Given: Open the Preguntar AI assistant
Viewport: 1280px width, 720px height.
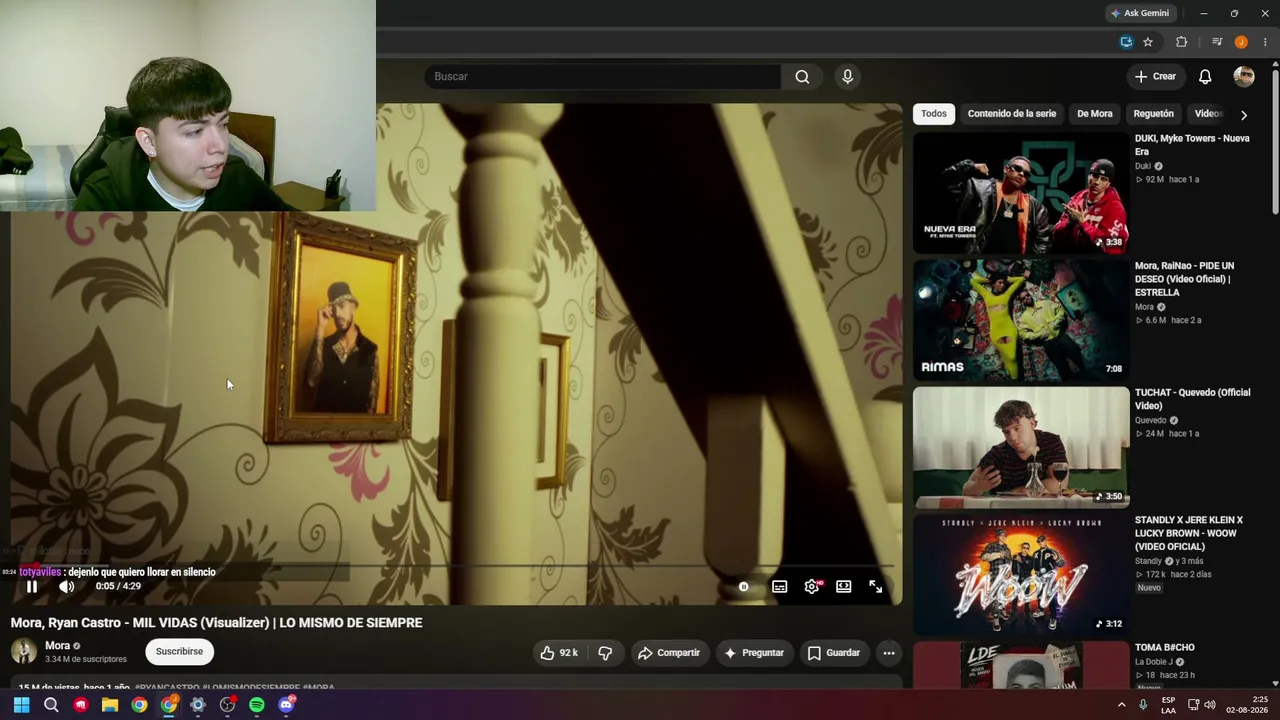Looking at the screenshot, I should (x=754, y=653).
